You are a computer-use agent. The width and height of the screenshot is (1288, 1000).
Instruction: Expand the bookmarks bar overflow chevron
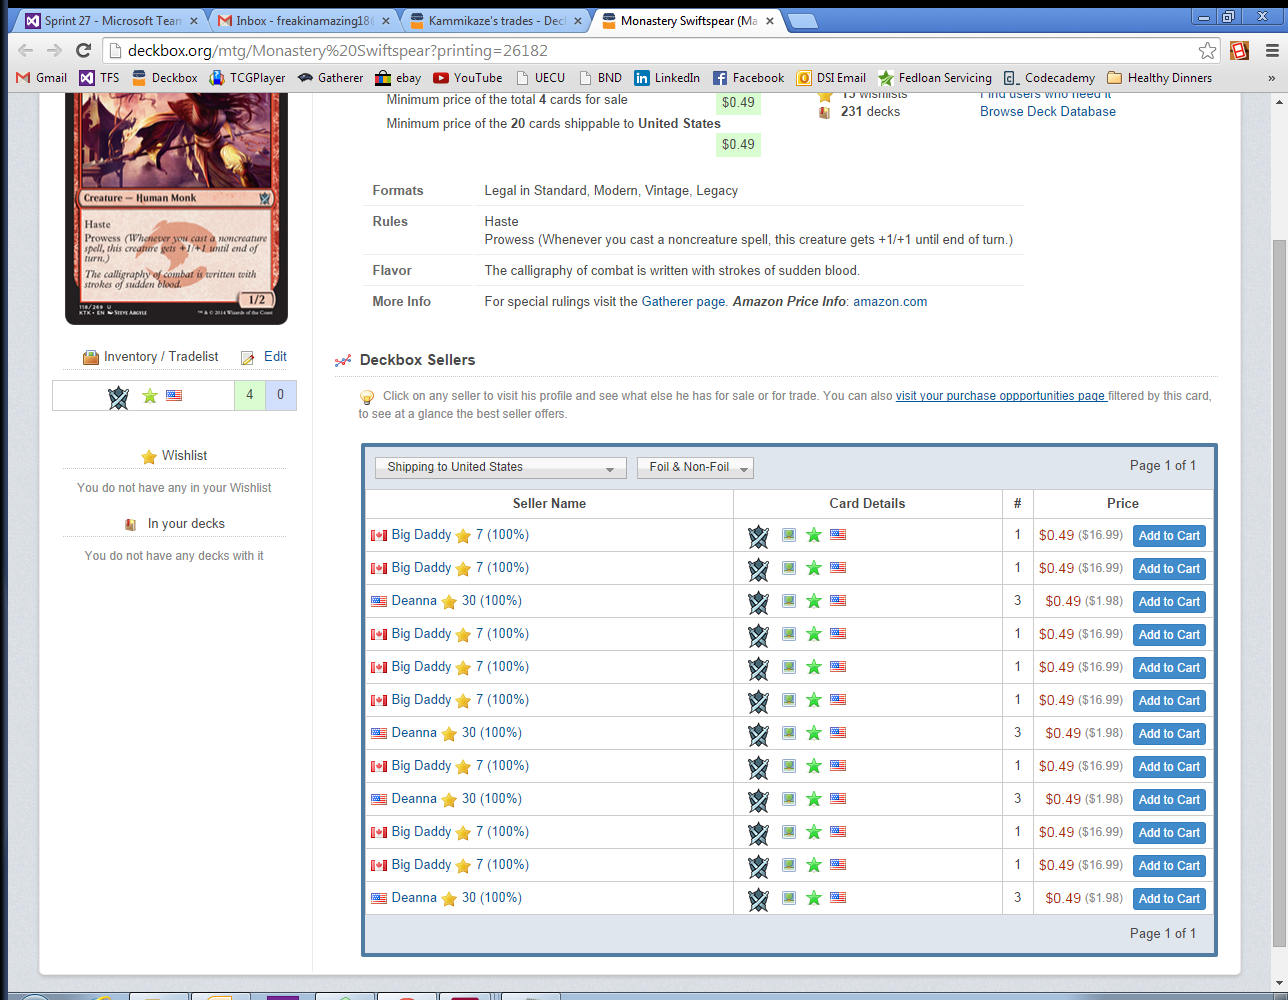pos(1271,78)
